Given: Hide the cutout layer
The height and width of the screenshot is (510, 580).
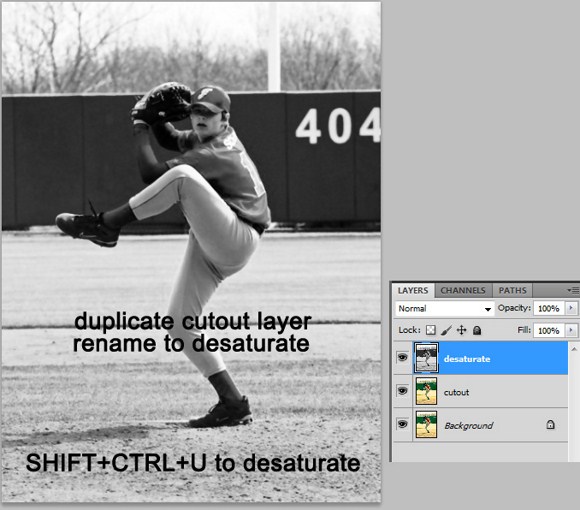Looking at the screenshot, I should (402, 391).
